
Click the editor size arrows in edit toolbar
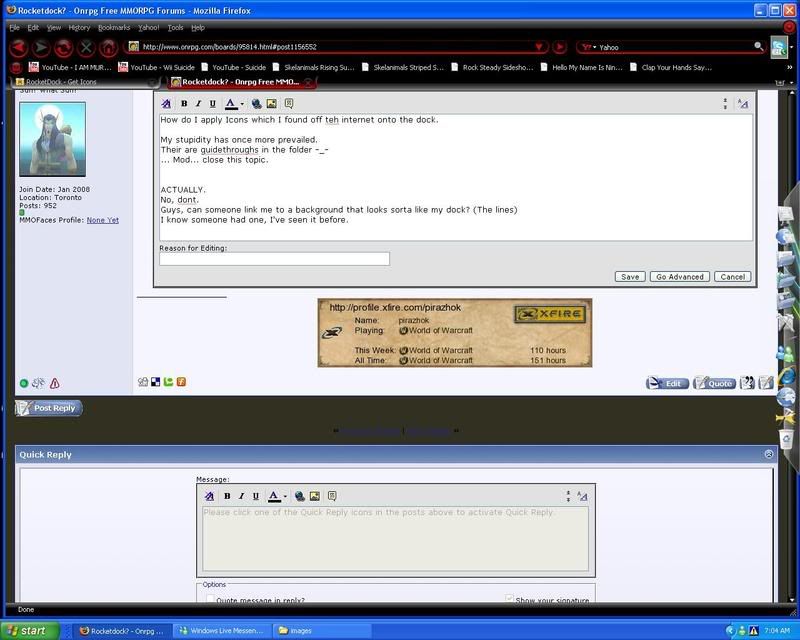tap(725, 104)
